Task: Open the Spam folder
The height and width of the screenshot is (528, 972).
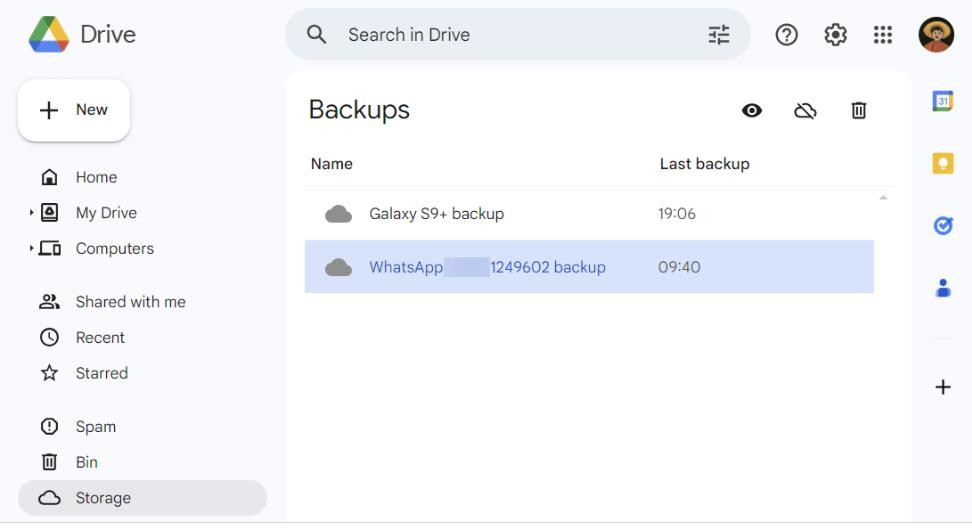Action: click(95, 427)
